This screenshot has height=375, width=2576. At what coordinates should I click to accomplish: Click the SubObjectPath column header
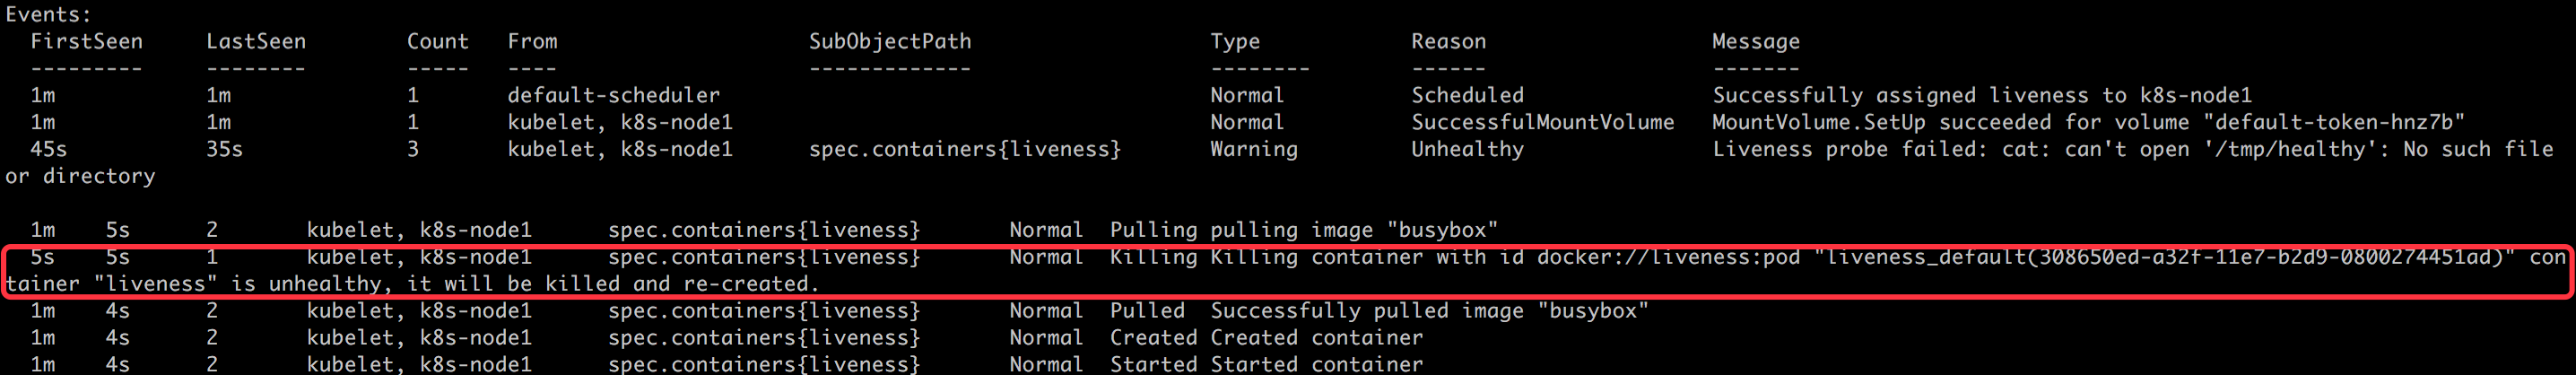point(889,41)
